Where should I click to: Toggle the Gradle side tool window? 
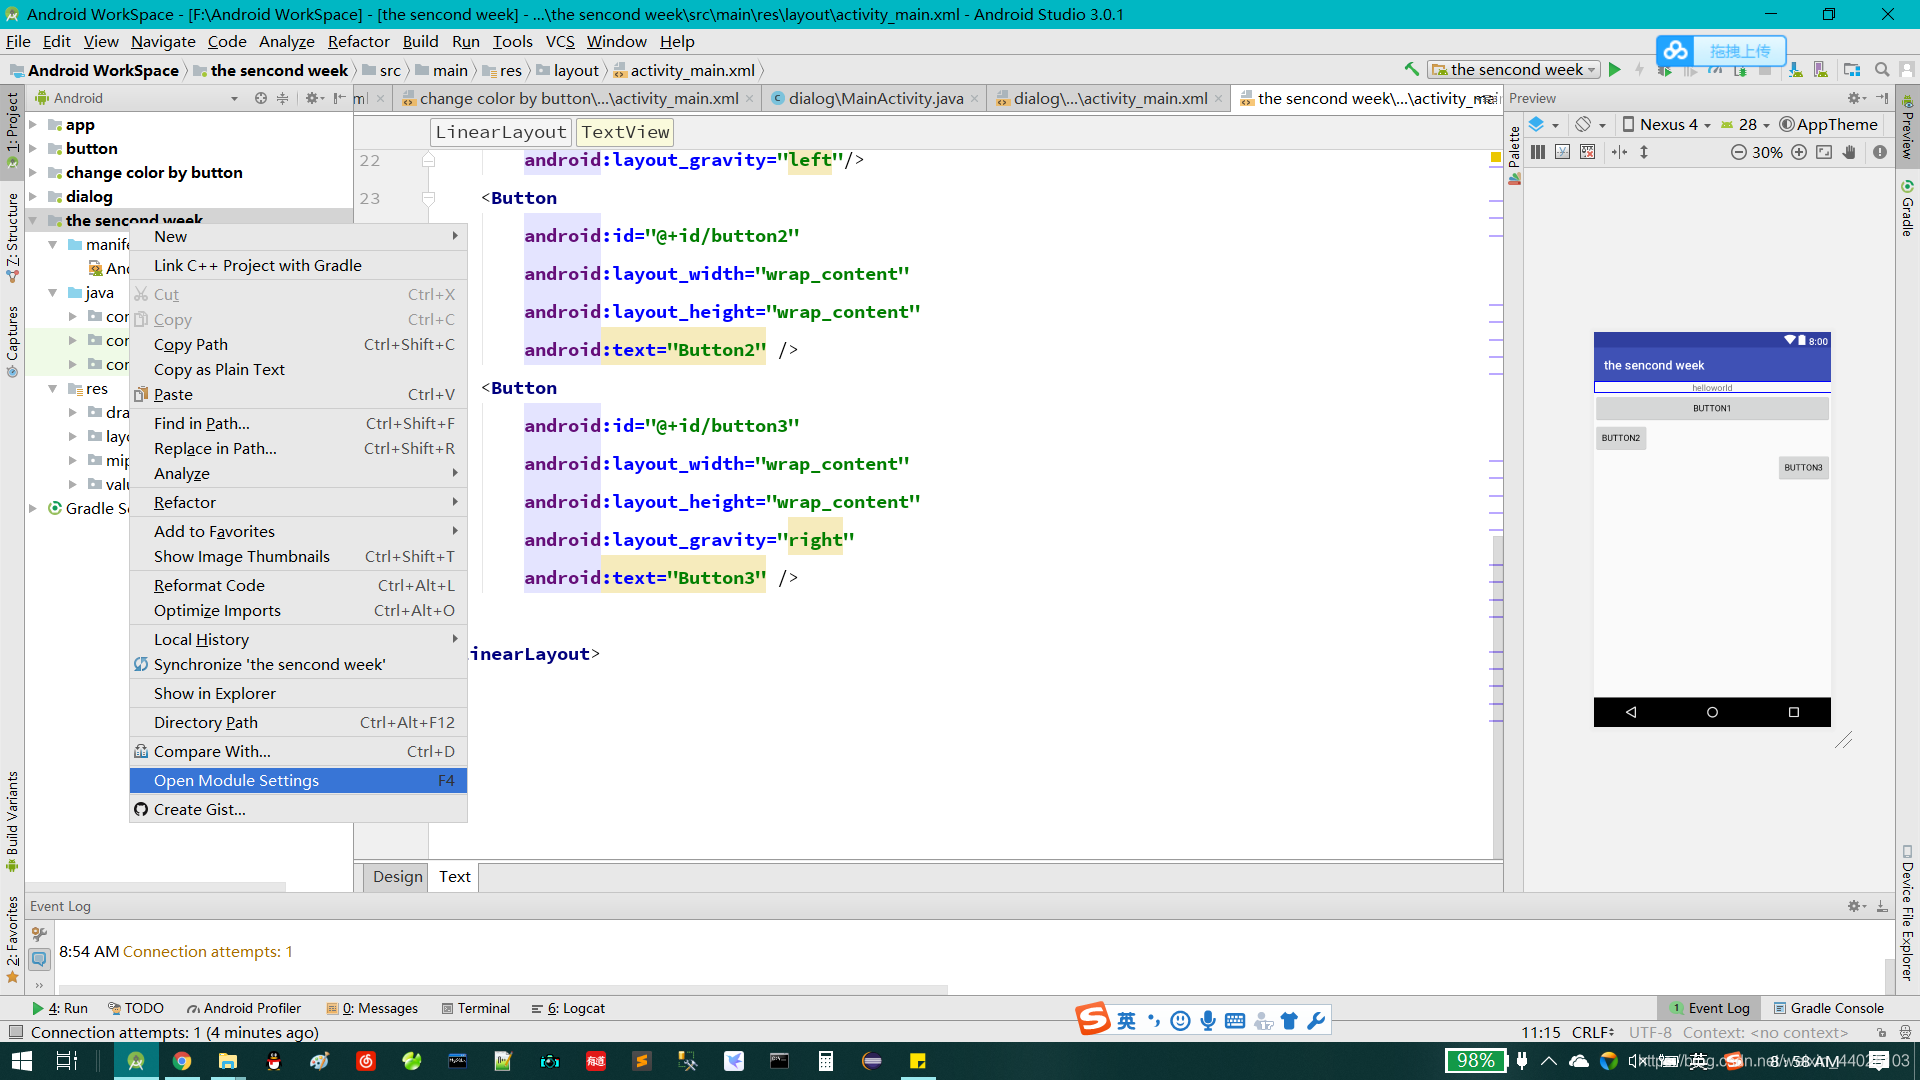[1907, 208]
